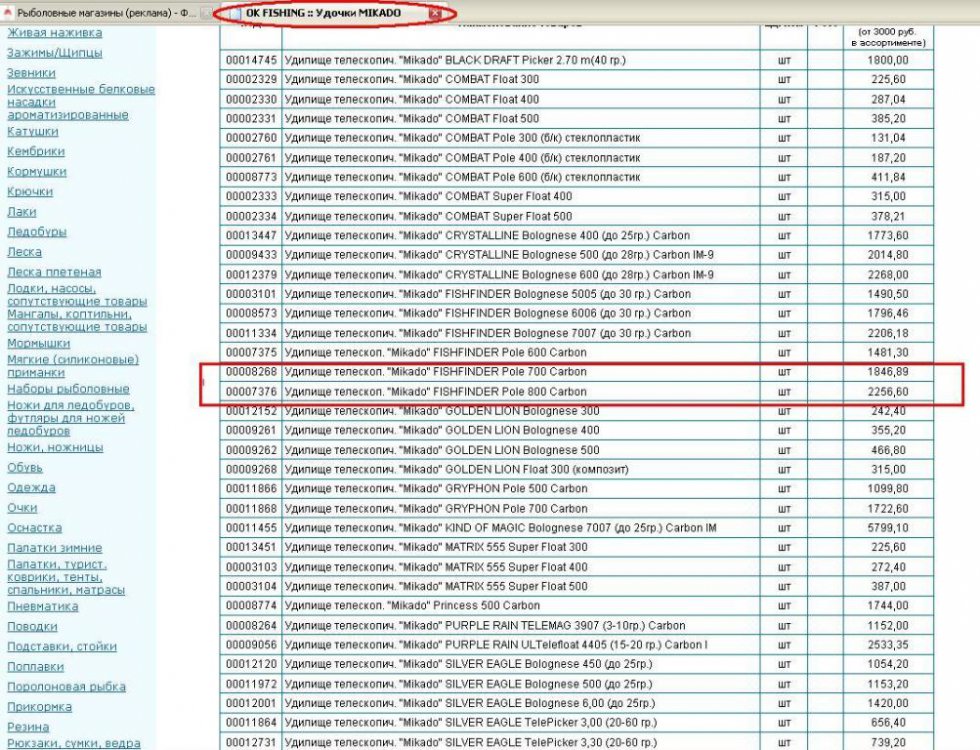Open Ножи для ледобуров link

pos(71,418)
